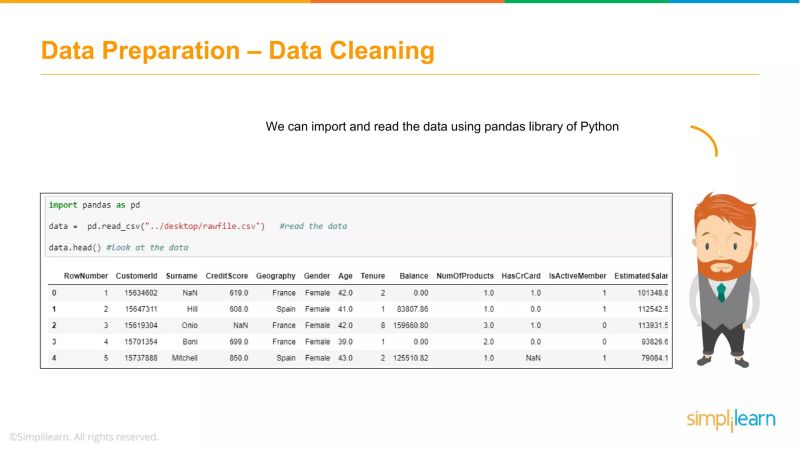Click CustomerId cell 15701354
The height and width of the screenshot is (450, 800).
(x=141, y=342)
